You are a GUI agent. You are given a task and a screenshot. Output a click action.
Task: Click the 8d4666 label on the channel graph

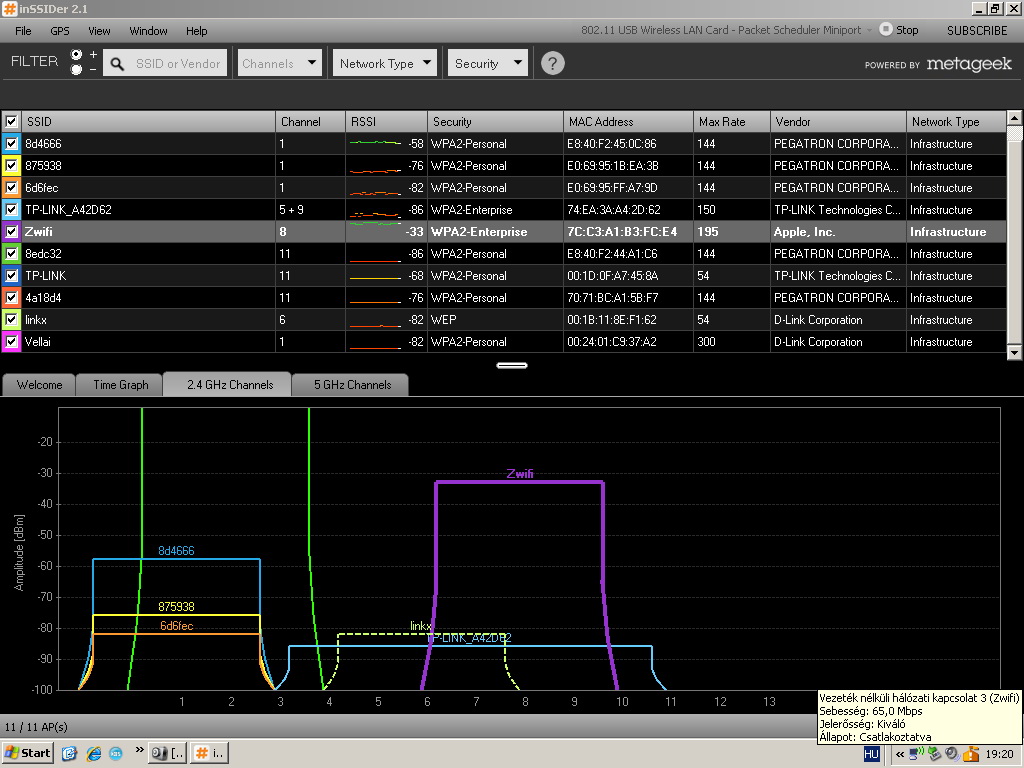176,551
